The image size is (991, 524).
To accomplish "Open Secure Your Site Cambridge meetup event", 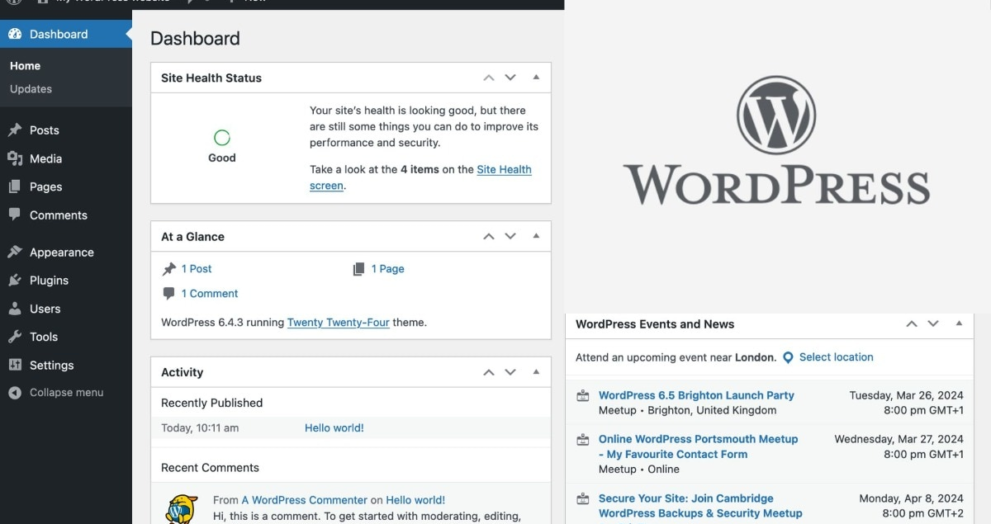I will click(x=700, y=506).
